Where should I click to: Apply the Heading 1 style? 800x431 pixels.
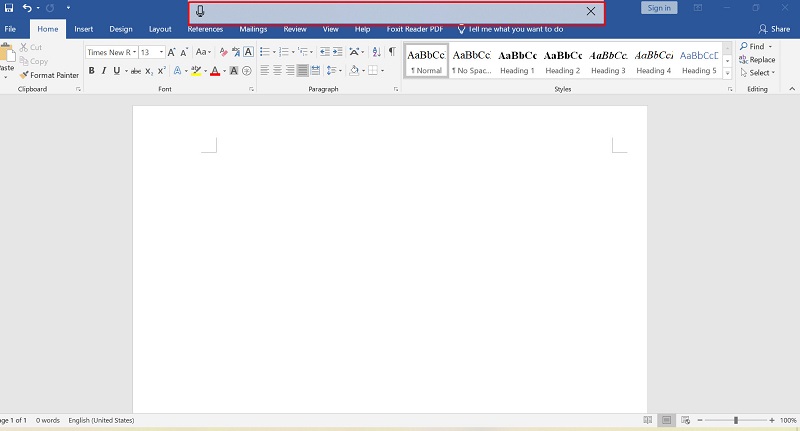(517, 60)
